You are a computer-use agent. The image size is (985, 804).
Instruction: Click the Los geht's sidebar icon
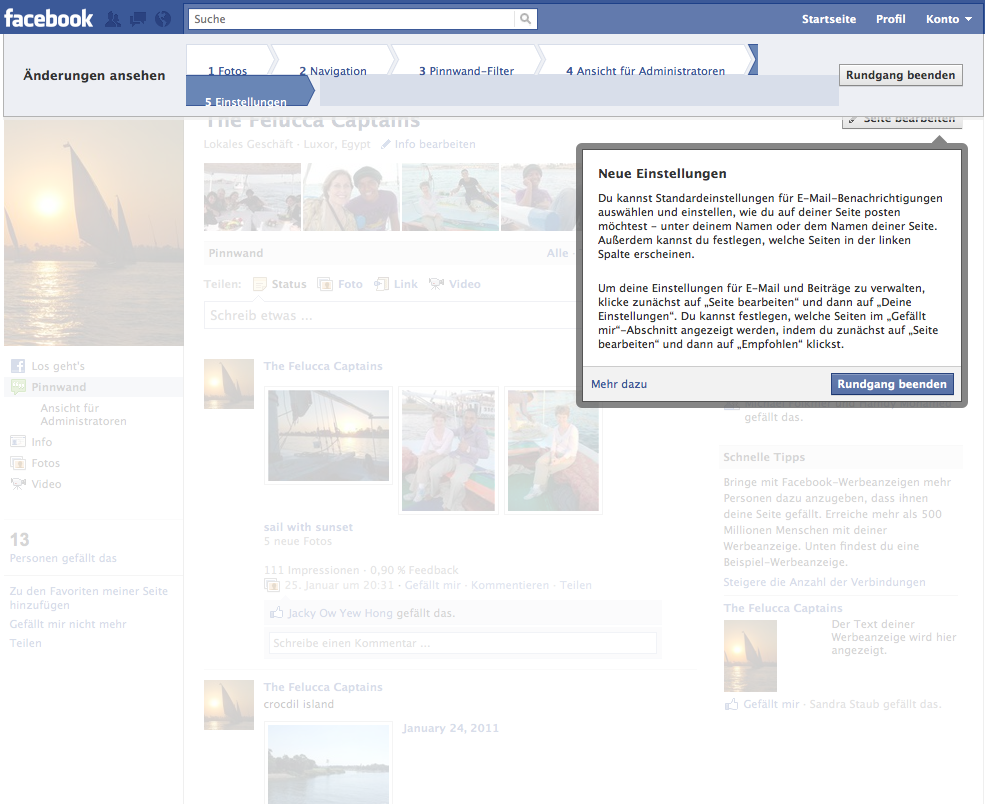[x=18, y=366]
